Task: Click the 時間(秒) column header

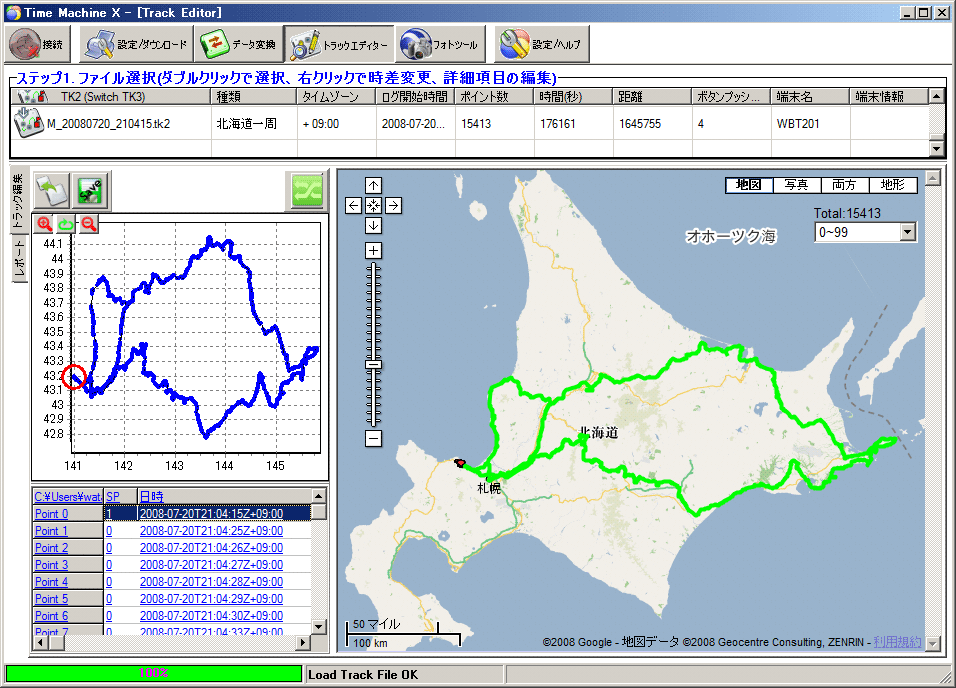Action: (x=573, y=96)
